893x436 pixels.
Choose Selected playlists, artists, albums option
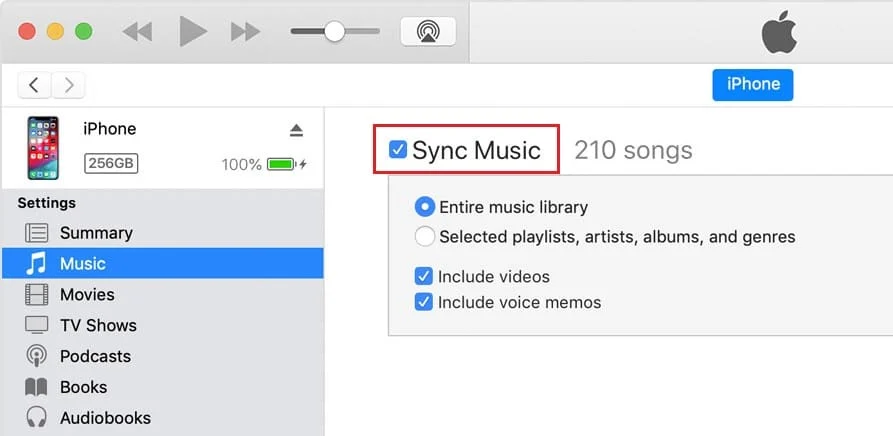point(425,237)
